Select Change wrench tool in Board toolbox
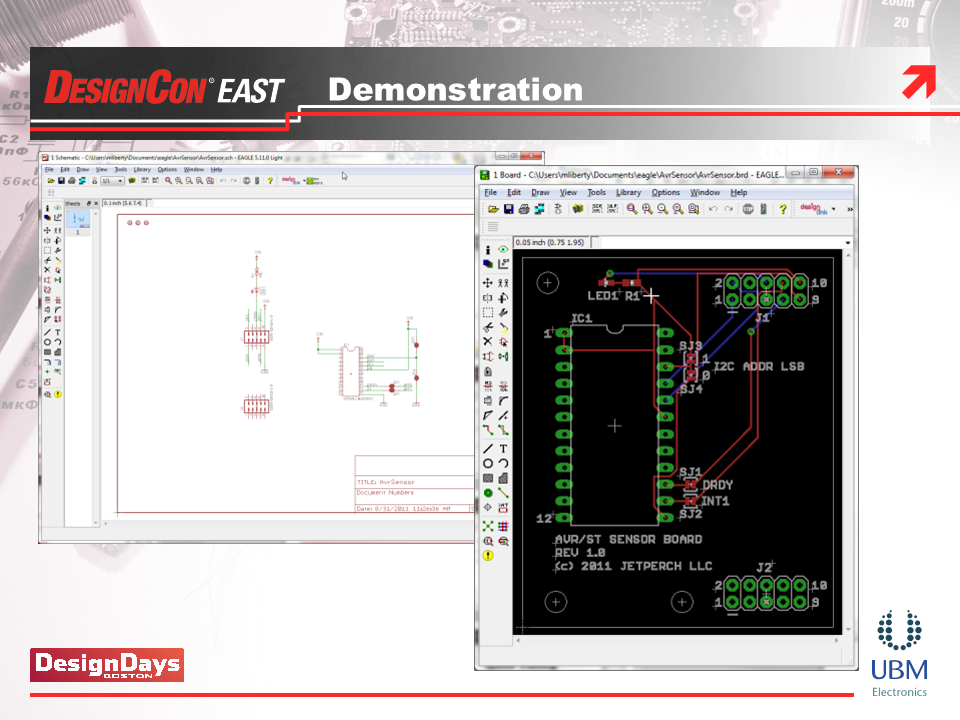This screenshot has height=720, width=960. click(x=503, y=313)
